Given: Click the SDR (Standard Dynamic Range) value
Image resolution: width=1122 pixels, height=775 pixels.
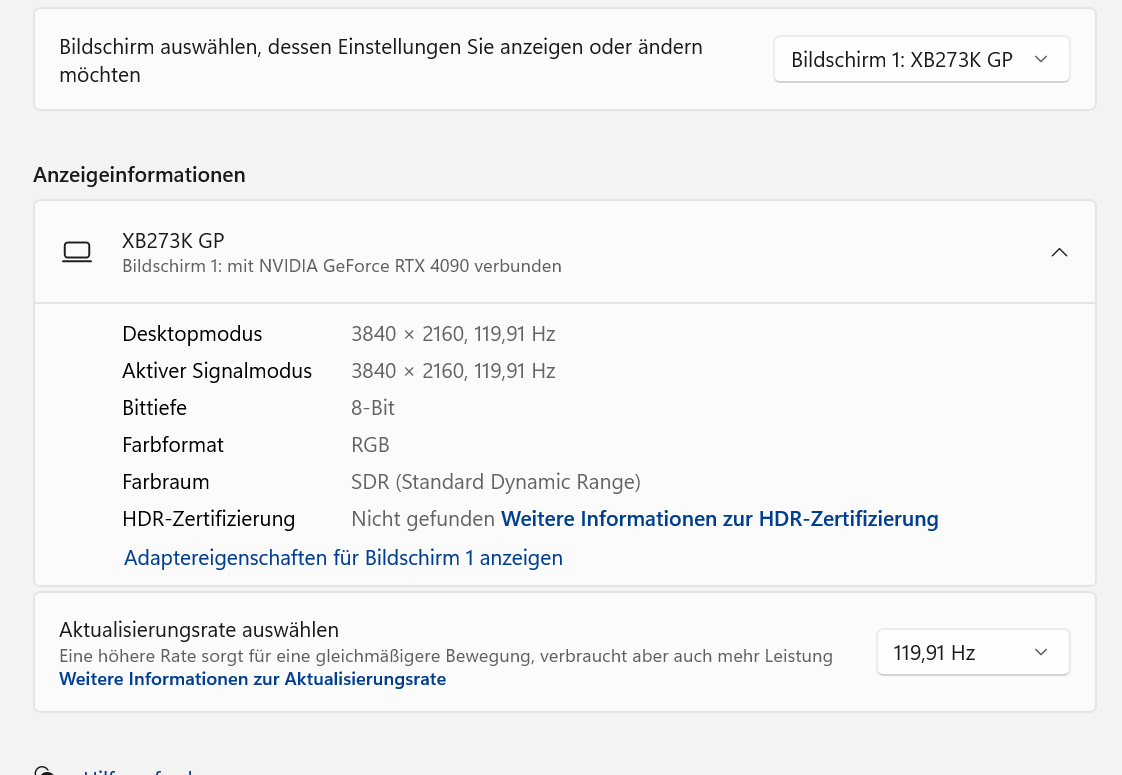Looking at the screenshot, I should (x=495, y=482).
